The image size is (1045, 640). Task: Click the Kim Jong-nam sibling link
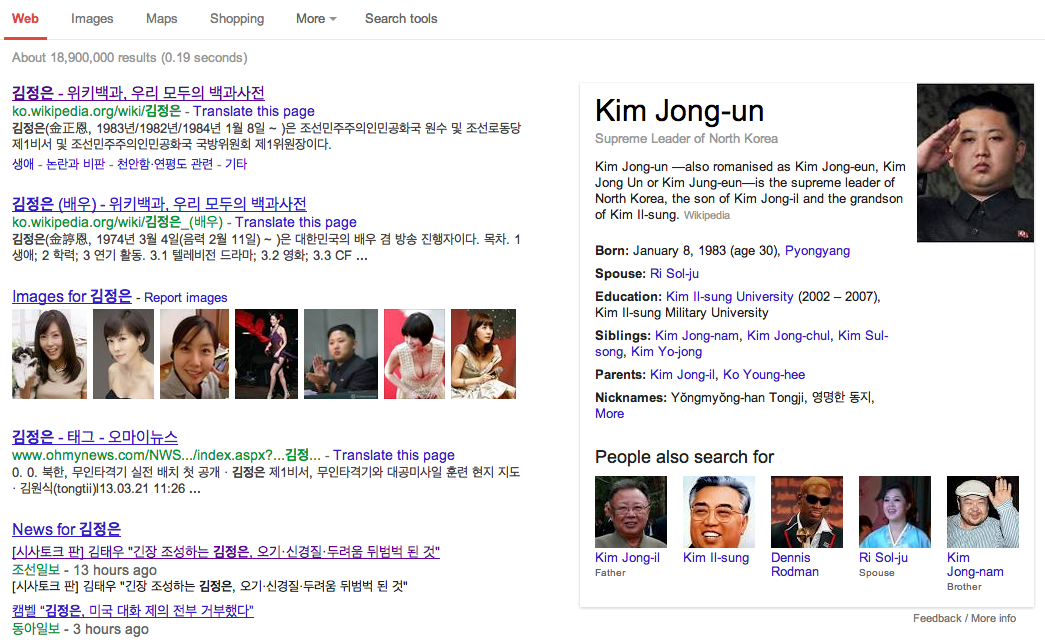click(697, 335)
